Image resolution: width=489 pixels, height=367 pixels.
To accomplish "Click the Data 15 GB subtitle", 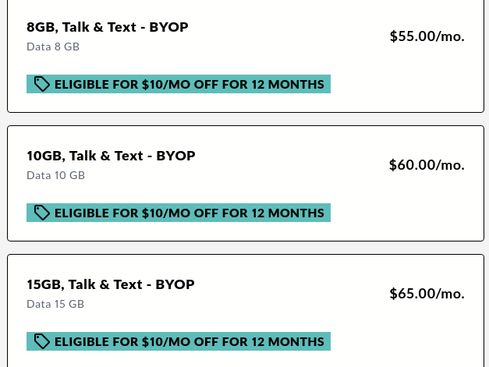I will tap(55, 304).
